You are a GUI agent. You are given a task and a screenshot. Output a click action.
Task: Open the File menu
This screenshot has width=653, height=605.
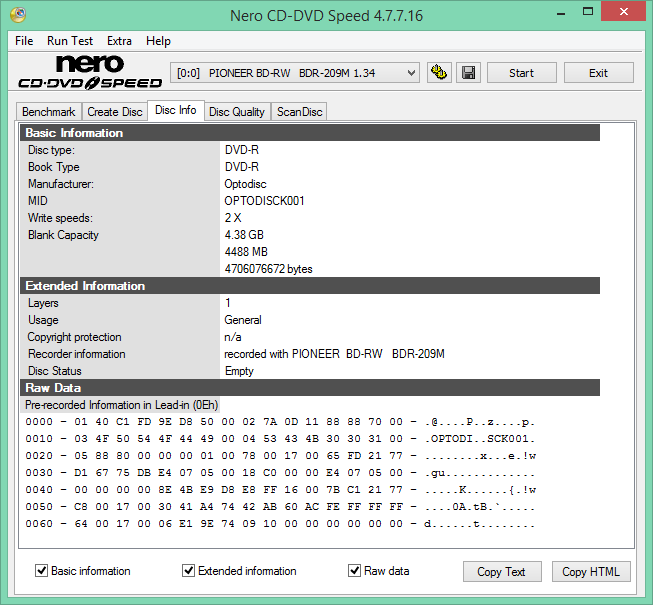tap(24, 41)
